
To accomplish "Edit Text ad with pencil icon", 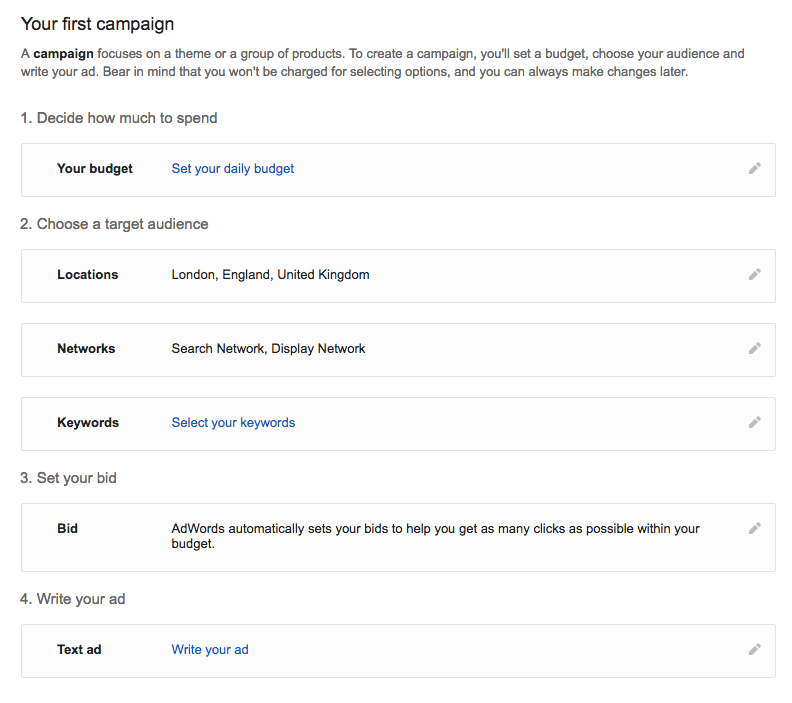I will coord(755,649).
